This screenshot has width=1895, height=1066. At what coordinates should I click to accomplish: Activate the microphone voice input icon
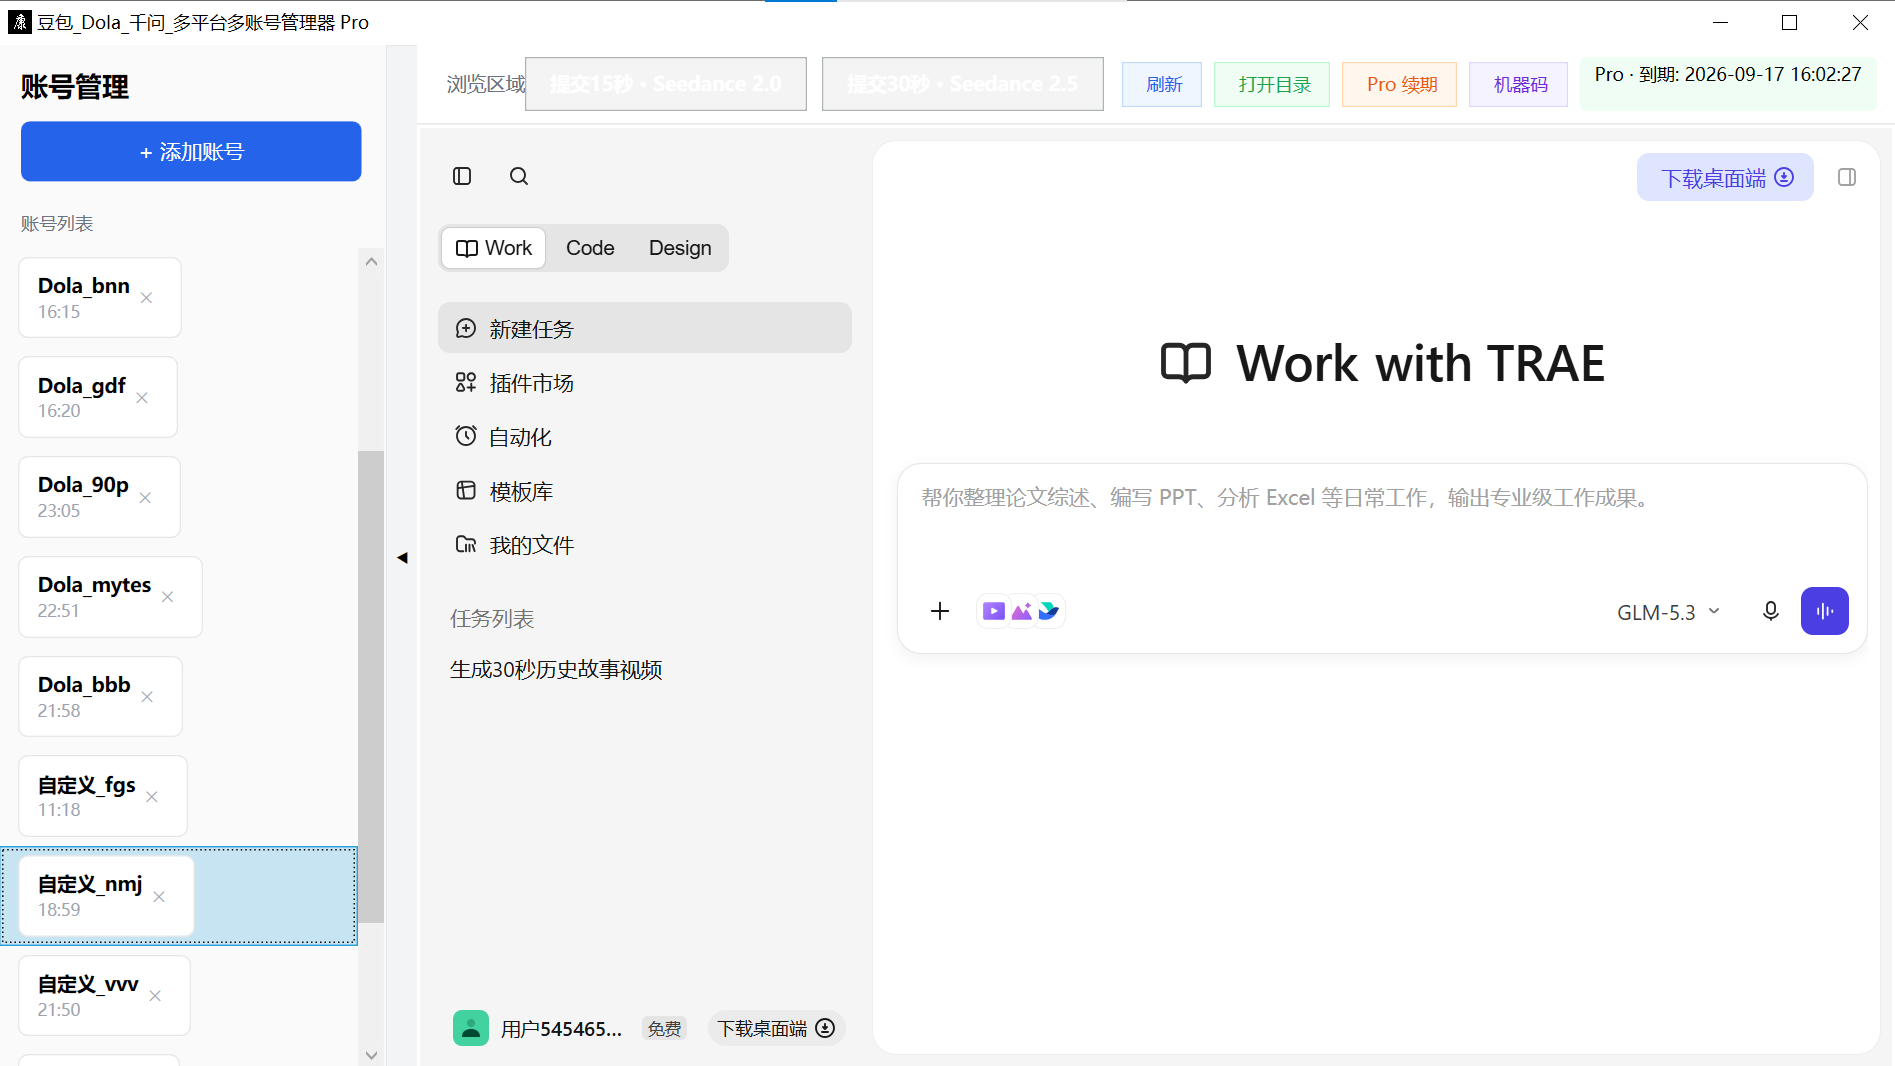point(1771,611)
